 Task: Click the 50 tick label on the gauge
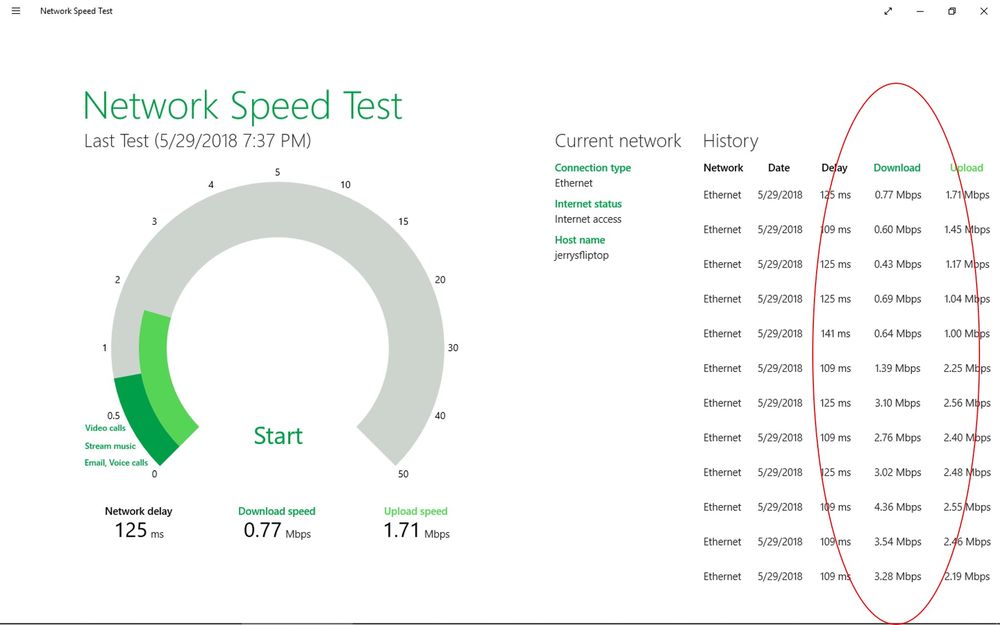click(403, 474)
